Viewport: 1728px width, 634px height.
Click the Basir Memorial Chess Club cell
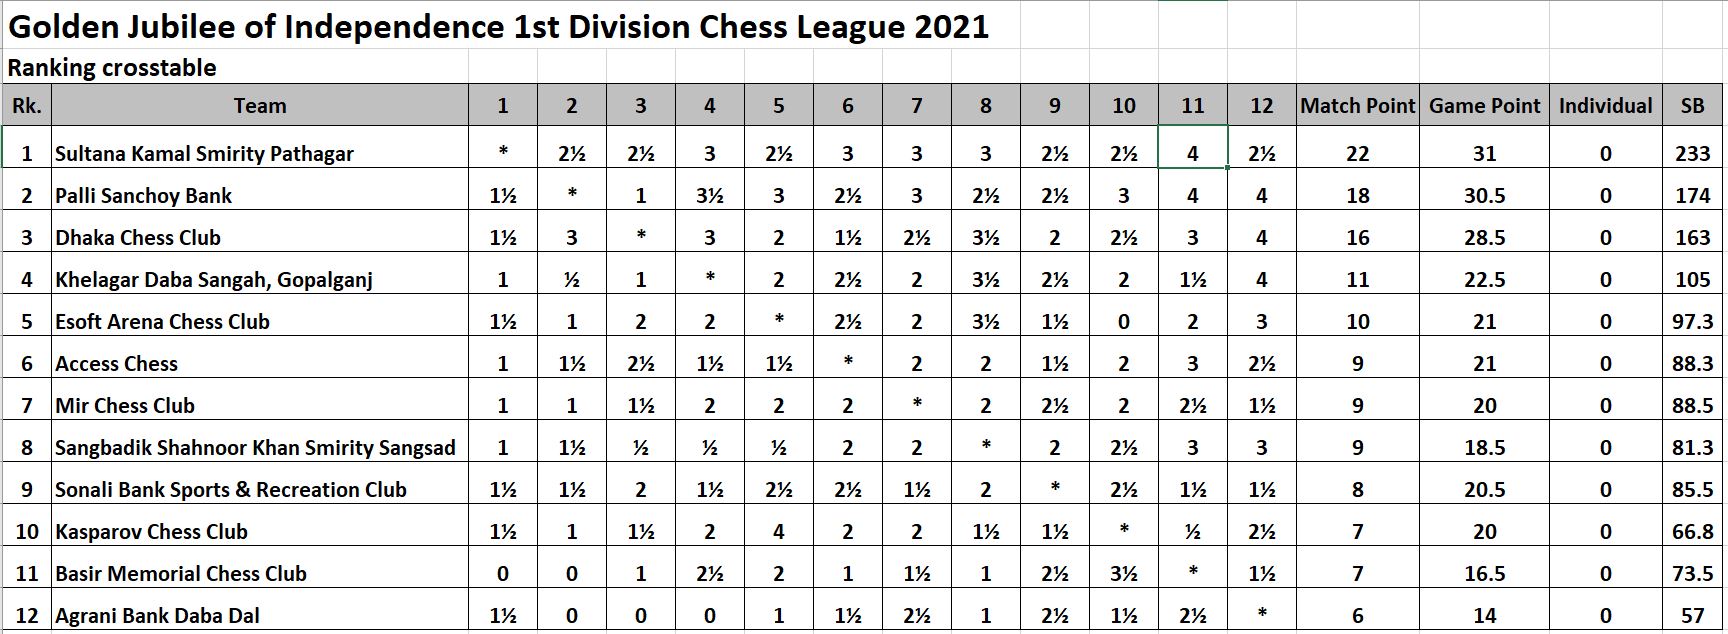tap(260, 573)
